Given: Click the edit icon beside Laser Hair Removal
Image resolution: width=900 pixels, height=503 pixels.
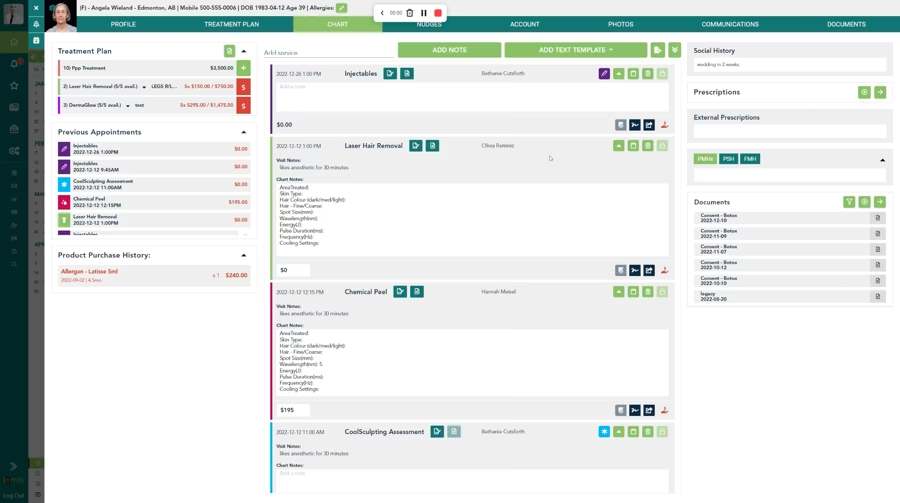Looking at the screenshot, I should pos(416,146).
